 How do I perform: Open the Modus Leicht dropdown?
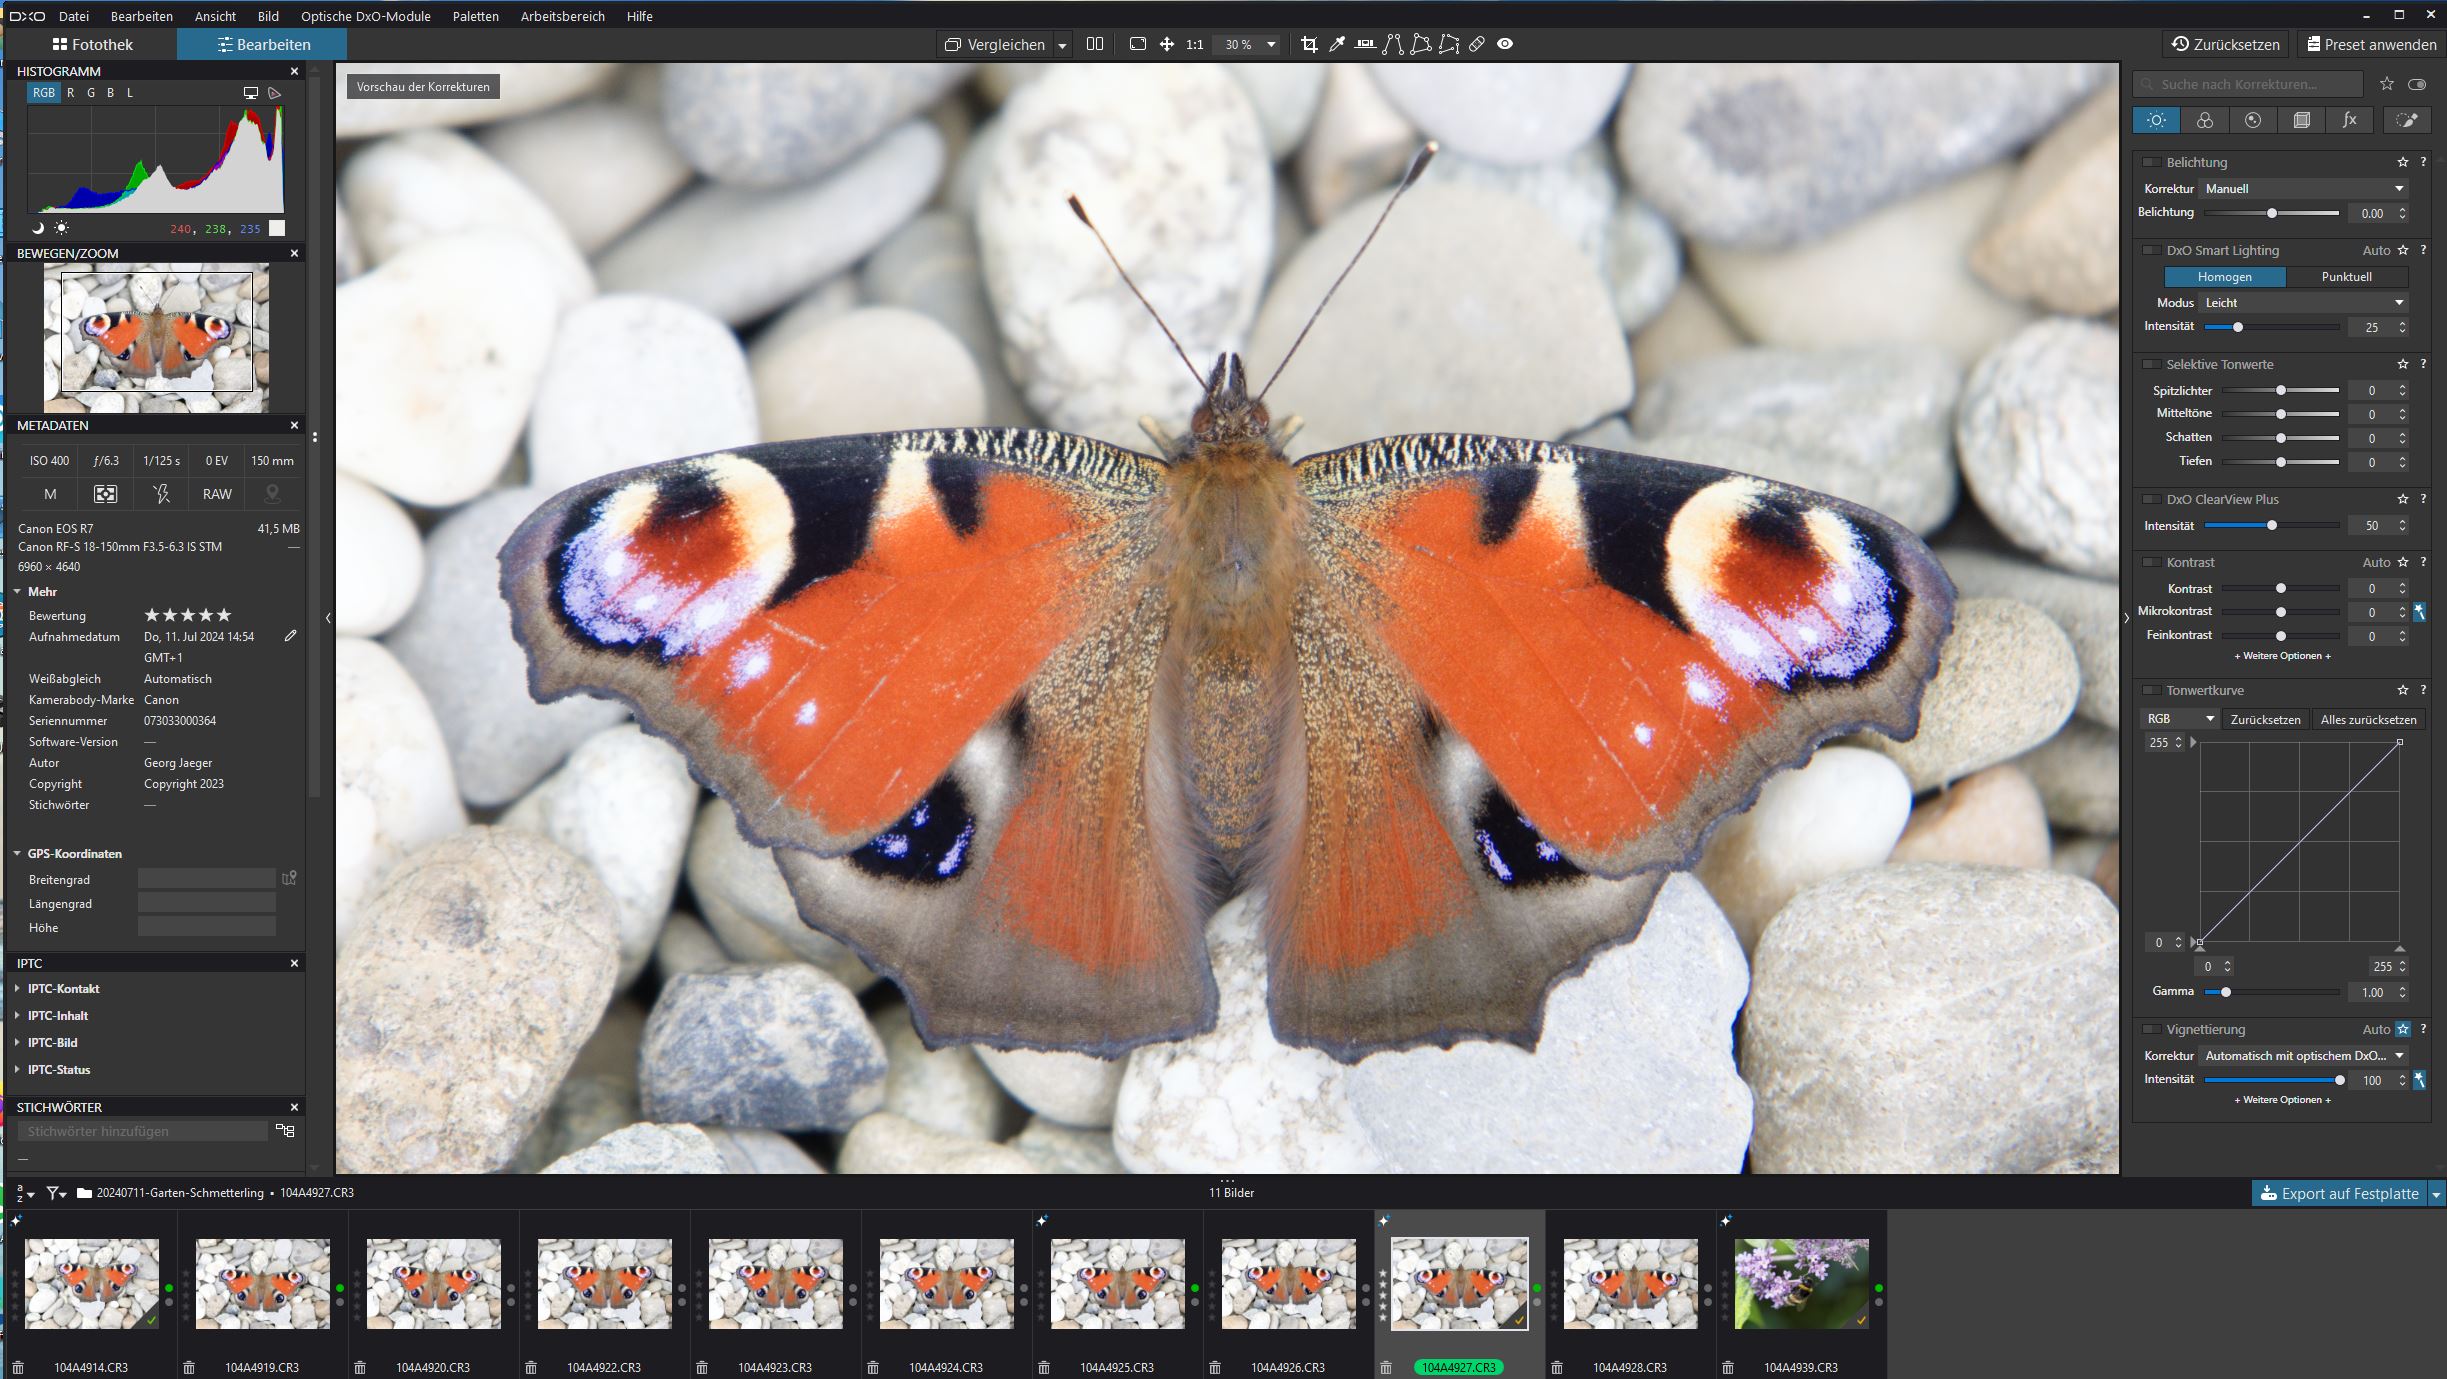click(2303, 302)
